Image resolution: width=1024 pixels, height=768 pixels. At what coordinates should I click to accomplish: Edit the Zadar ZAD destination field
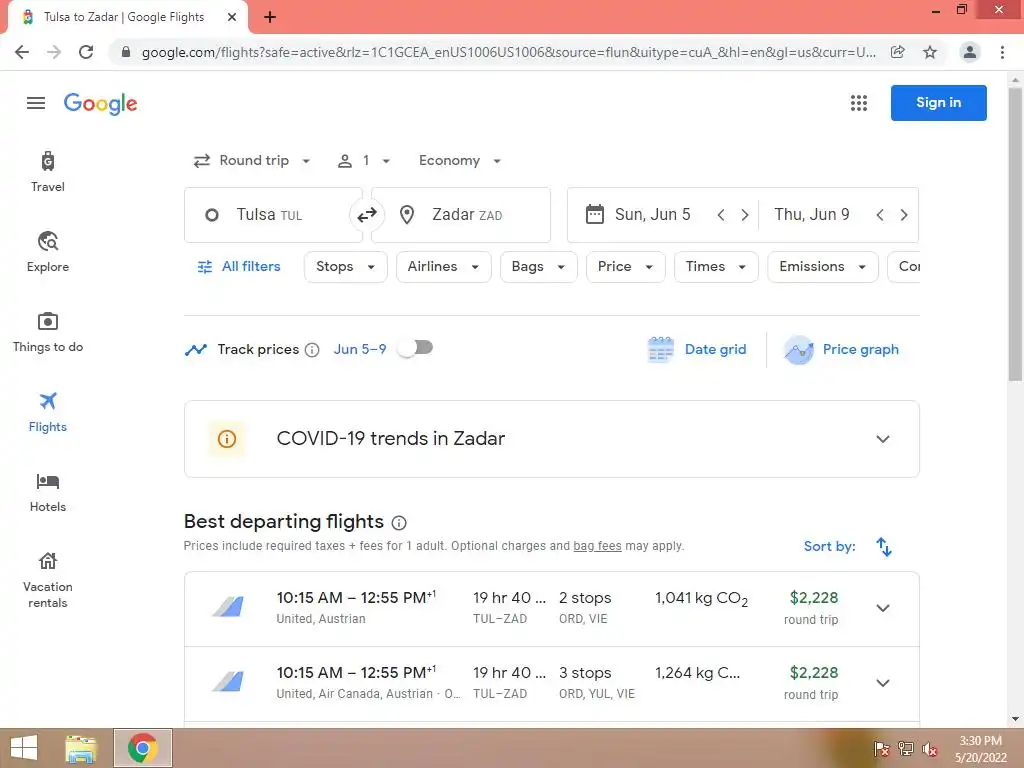461,215
